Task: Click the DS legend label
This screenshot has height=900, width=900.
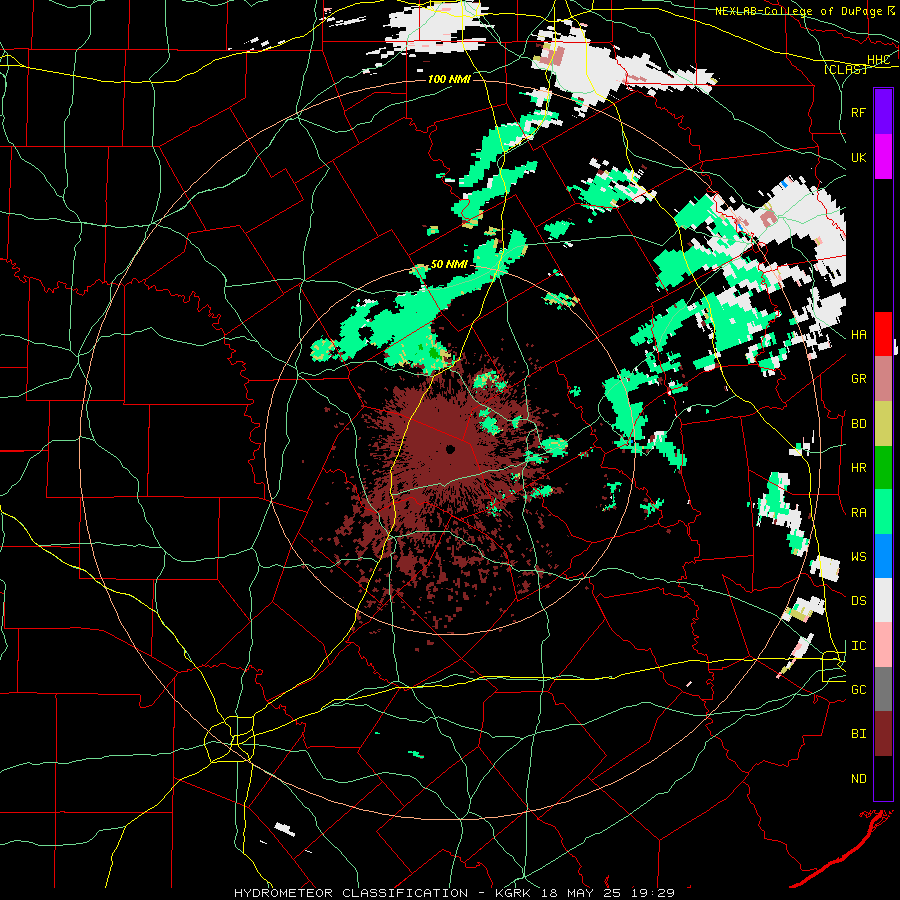Action: (858, 601)
